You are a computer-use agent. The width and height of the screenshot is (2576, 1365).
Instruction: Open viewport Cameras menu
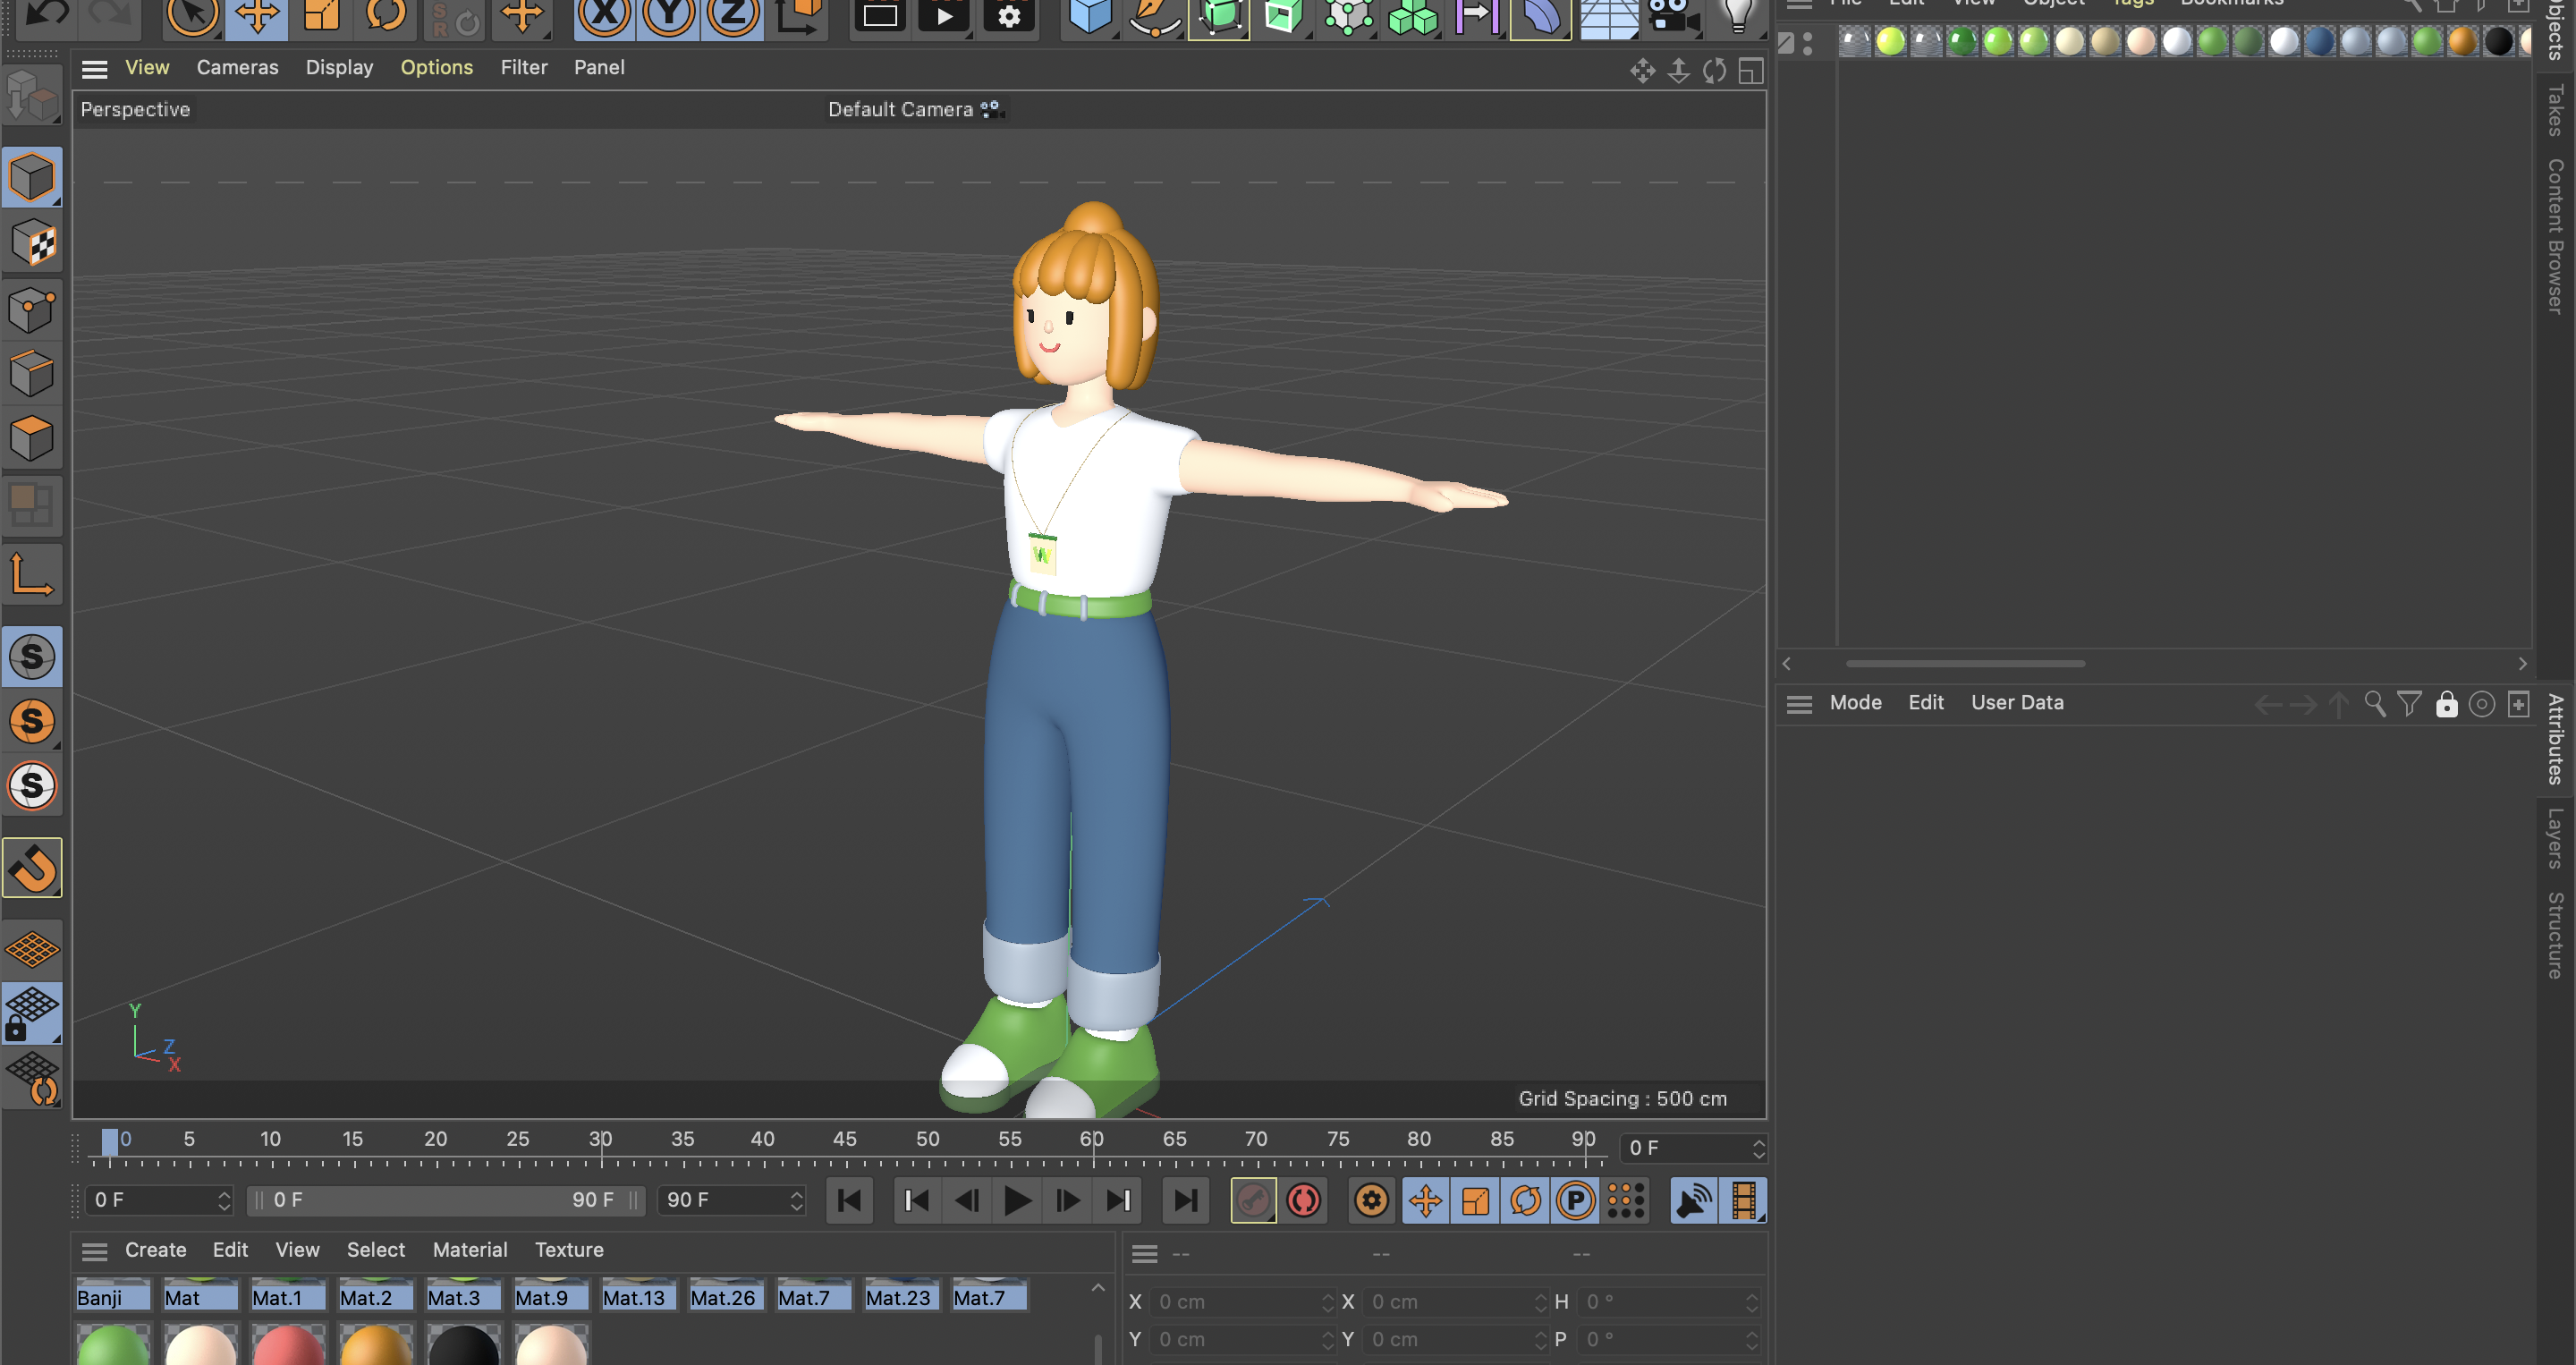pos(237,67)
